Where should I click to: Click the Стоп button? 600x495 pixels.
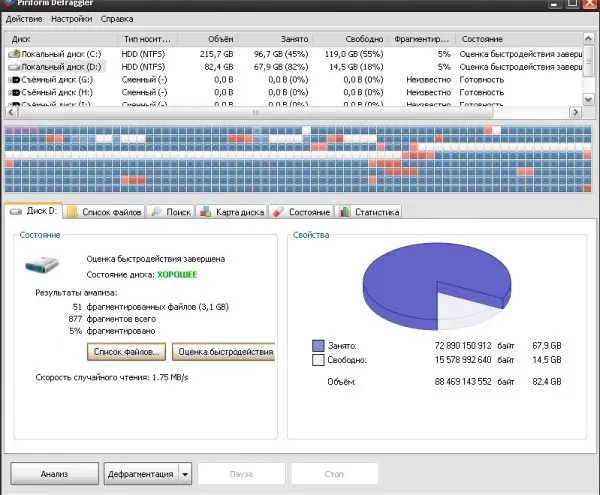coord(334,474)
